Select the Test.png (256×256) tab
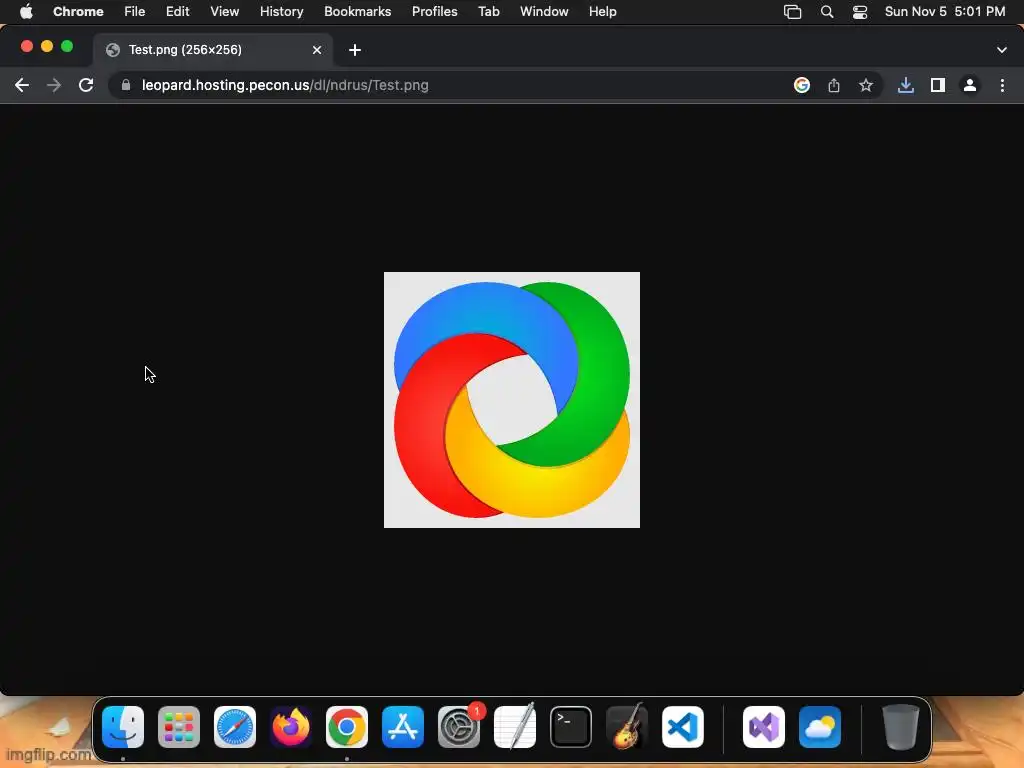This screenshot has width=1024, height=768. tap(213, 50)
